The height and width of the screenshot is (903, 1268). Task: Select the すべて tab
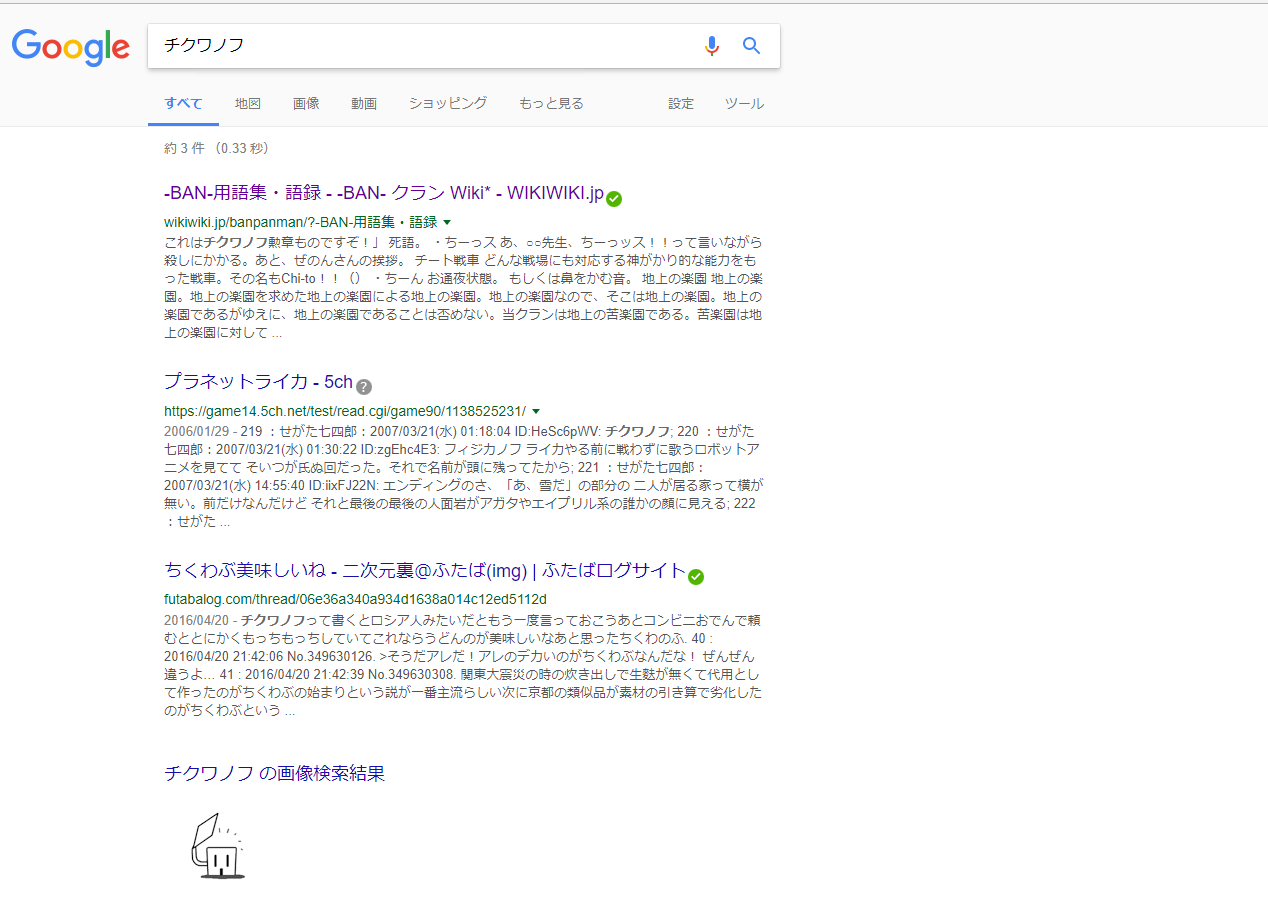(x=183, y=103)
